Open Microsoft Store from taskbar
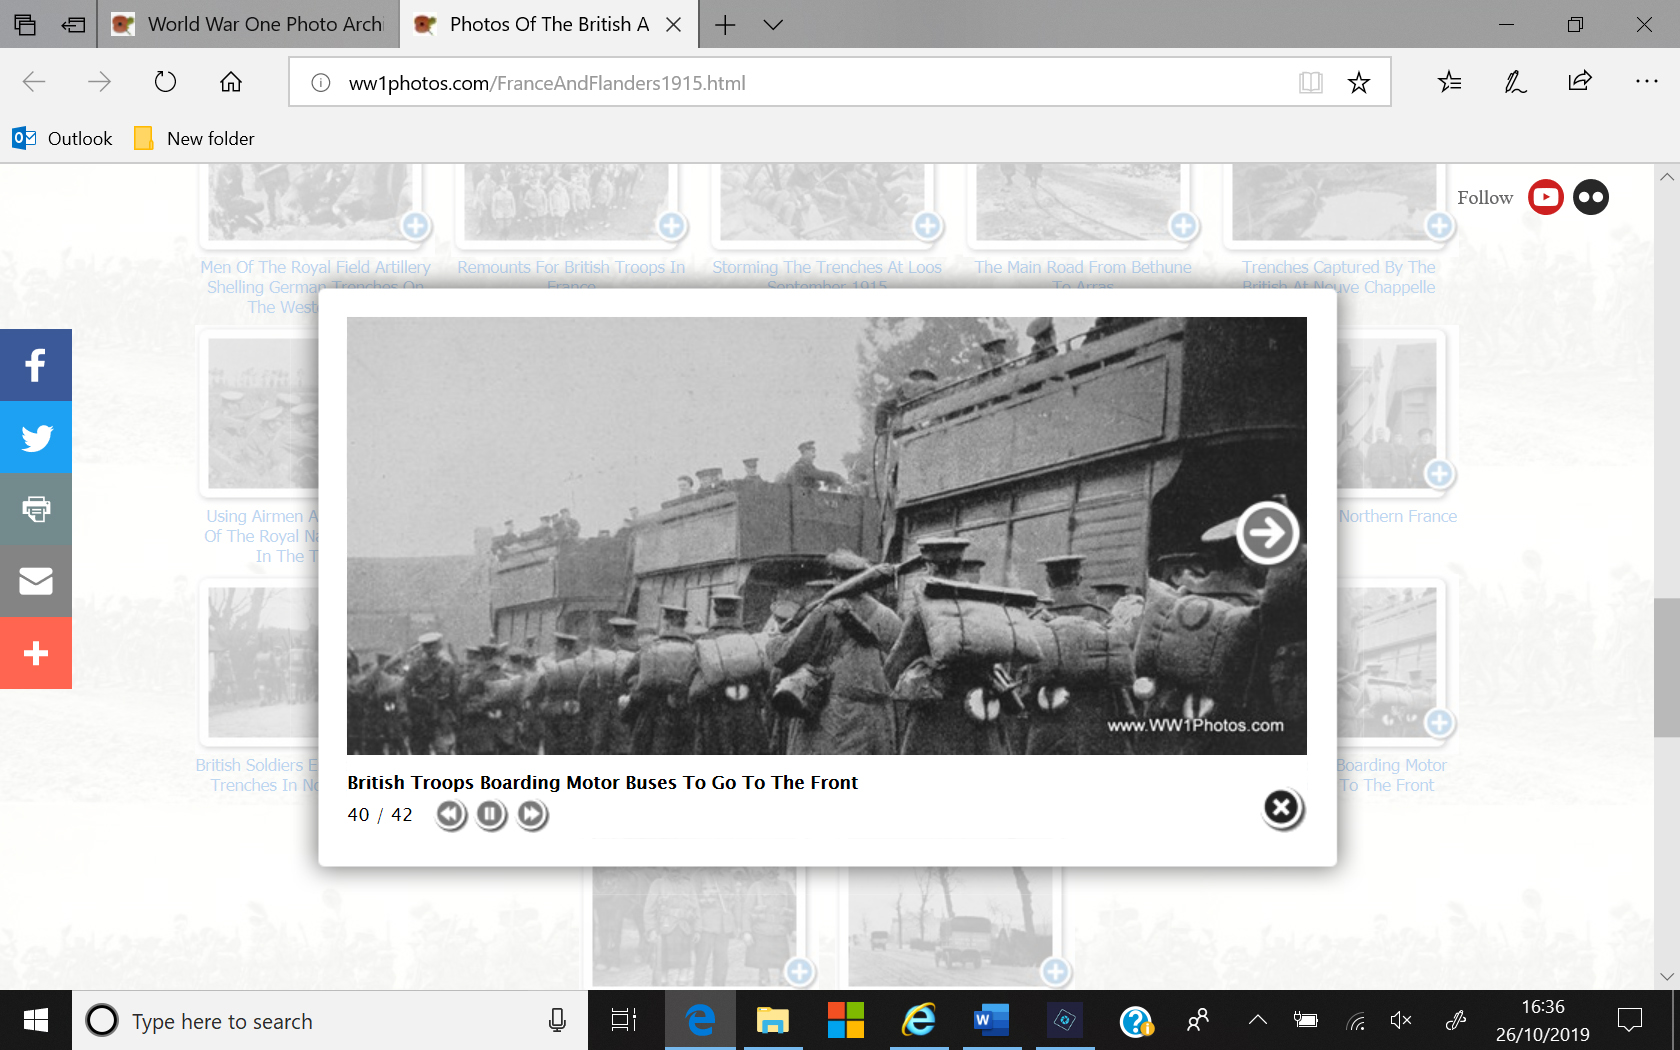 point(845,1021)
